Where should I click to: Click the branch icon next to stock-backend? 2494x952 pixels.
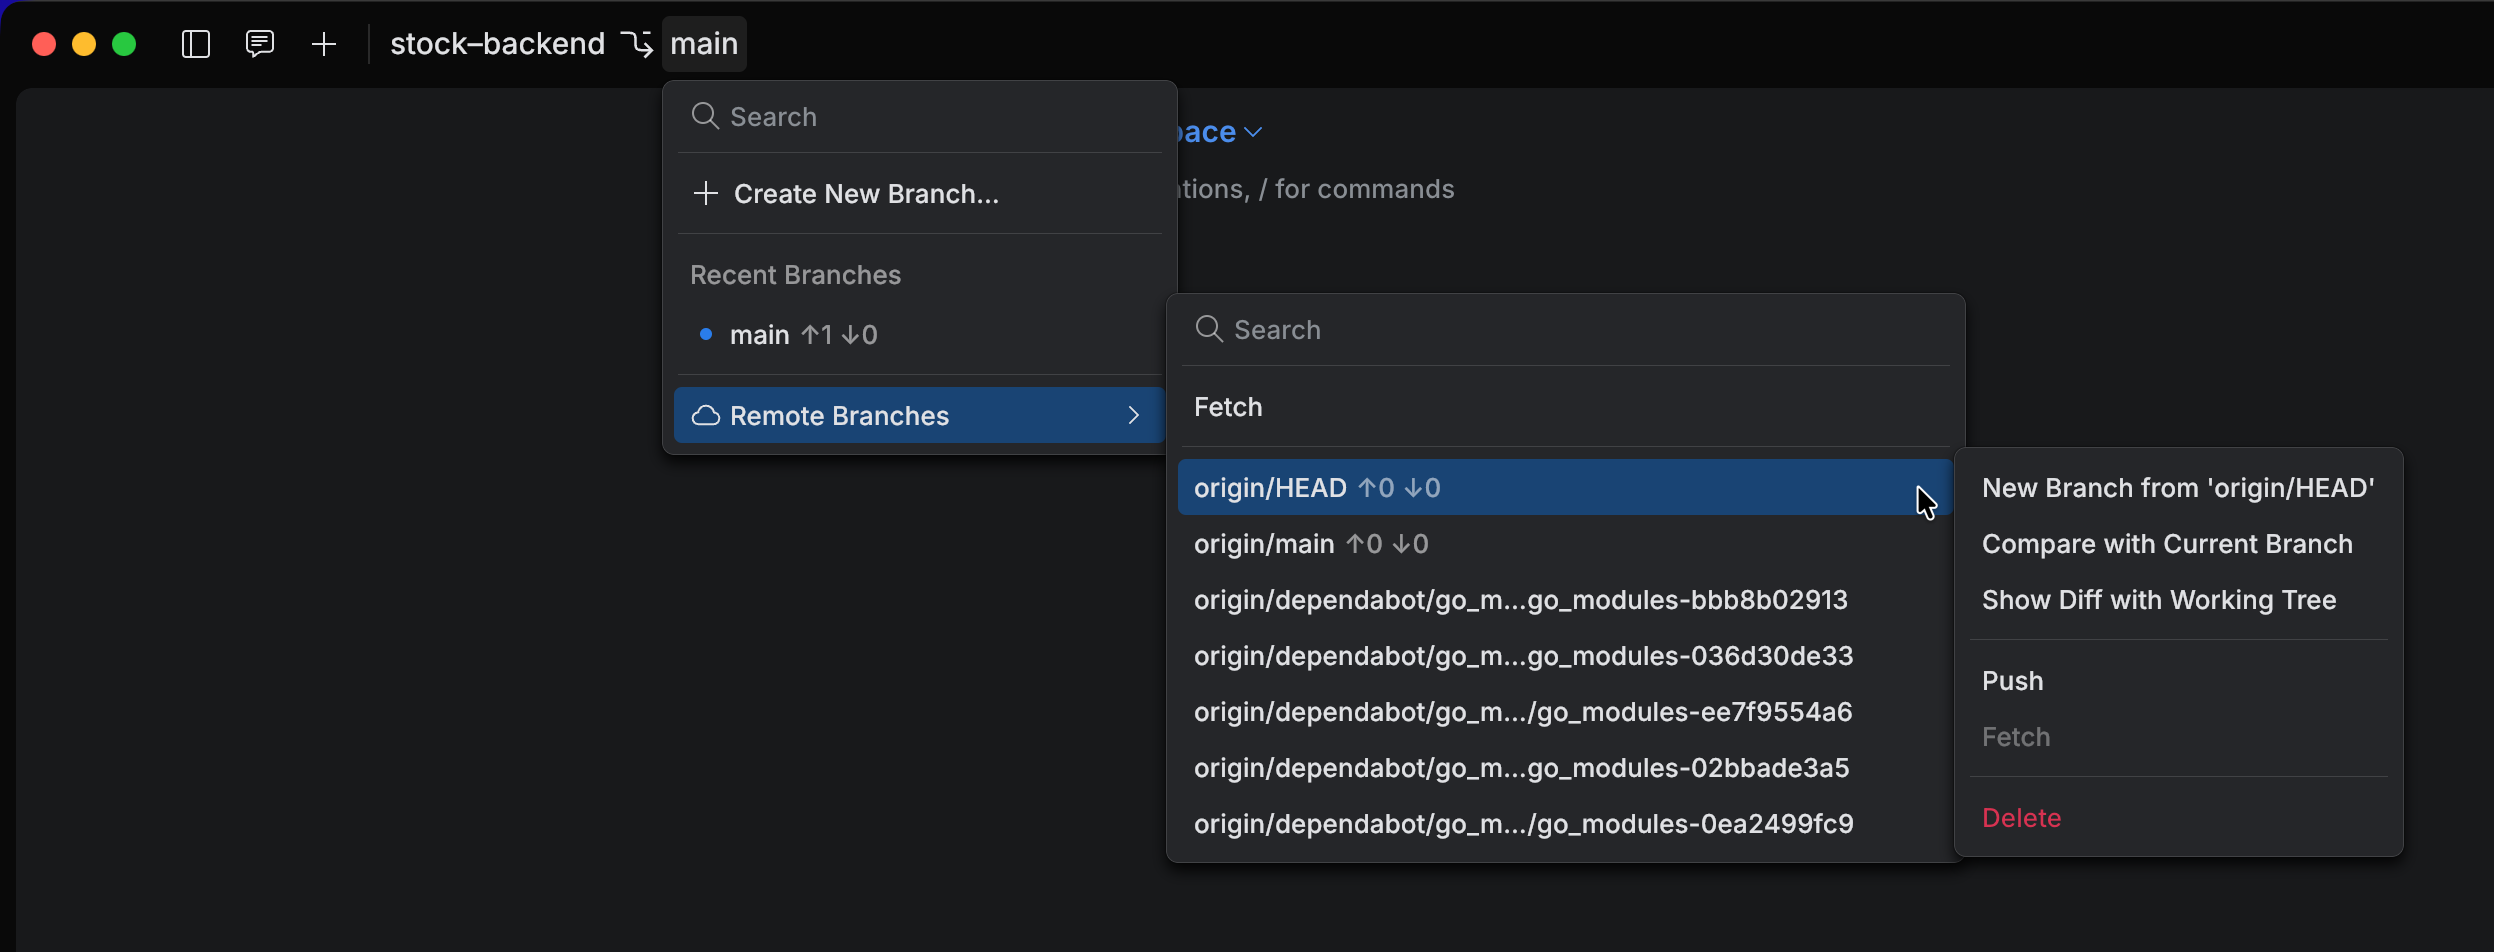click(x=637, y=44)
